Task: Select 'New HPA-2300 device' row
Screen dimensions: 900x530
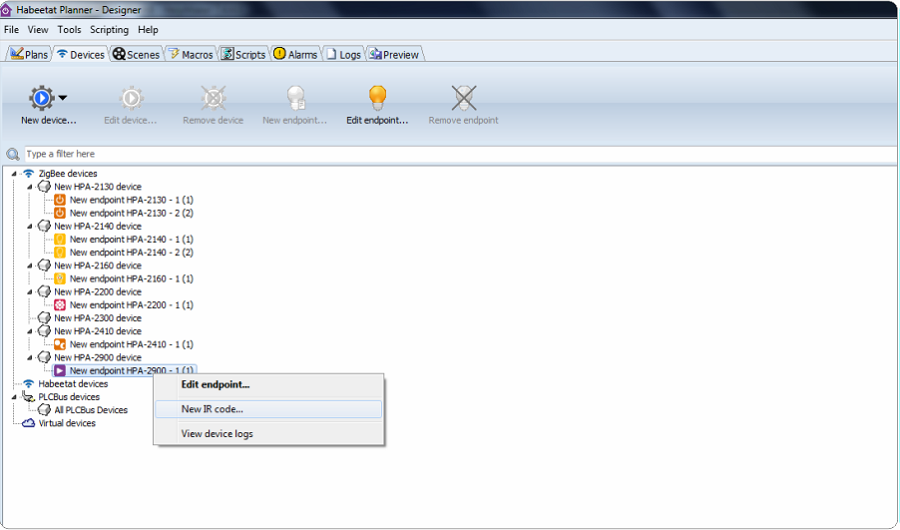Action: coord(98,318)
